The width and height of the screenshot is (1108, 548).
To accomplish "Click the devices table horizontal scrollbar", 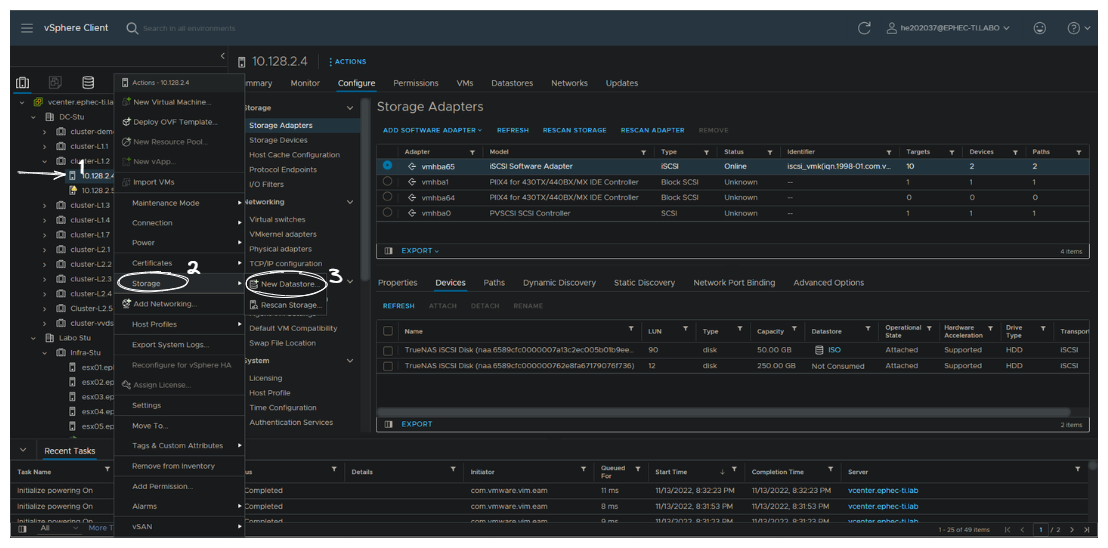I will click(724, 412).
